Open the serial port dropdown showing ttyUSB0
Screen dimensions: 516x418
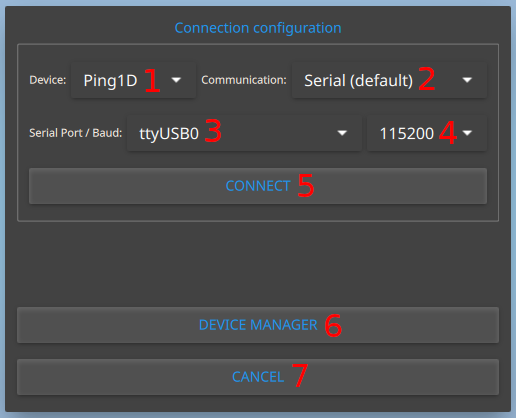pyautogui.click(x=244, y=133)
